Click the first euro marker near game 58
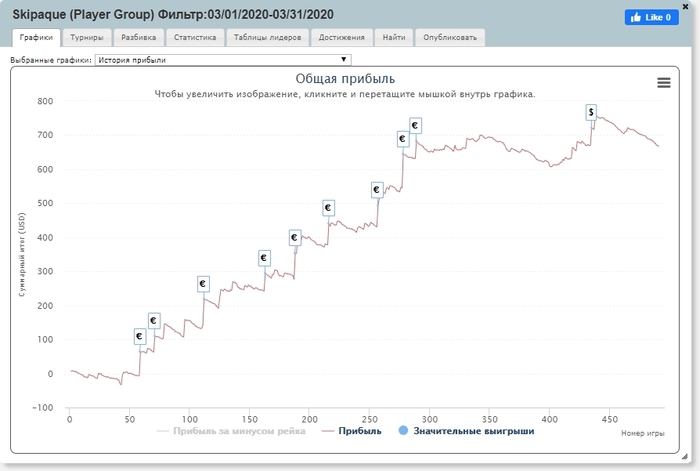The width and height of the screenshot is (700, 471). coord(140,336)
